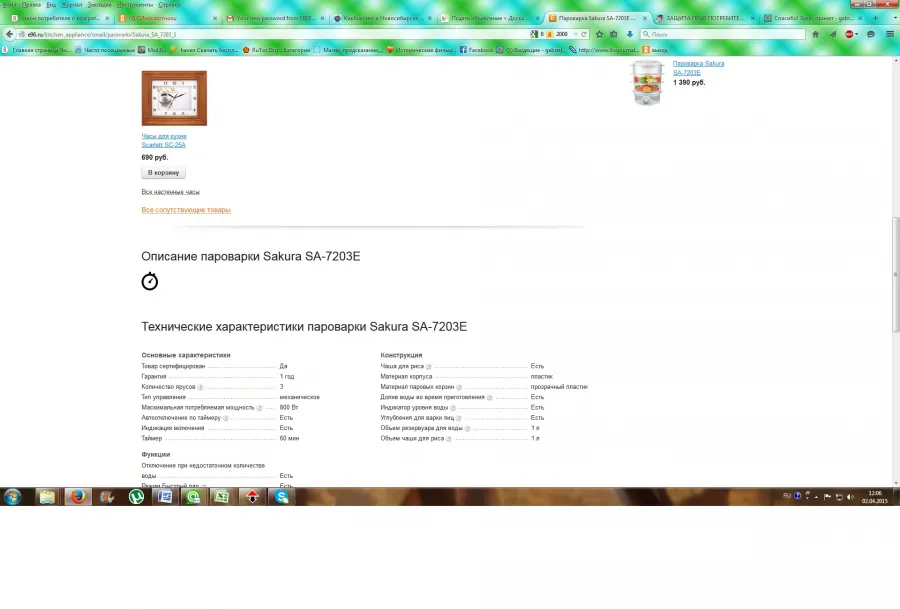Bookmark this page with the star icon

coord(599,34)
